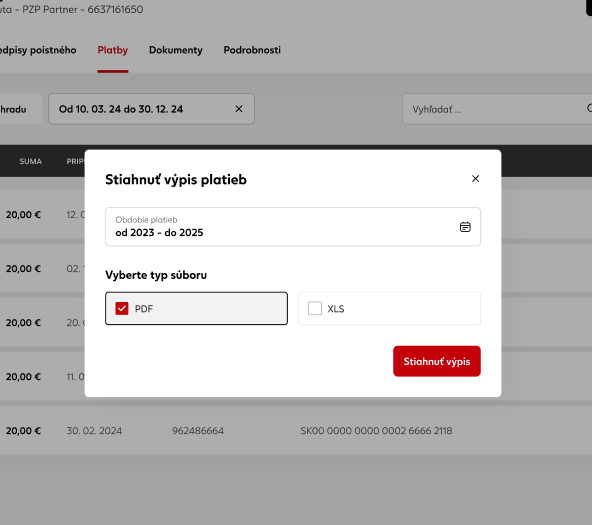The width and height of the screenshot is (592, 525).
Task: Click the Vyhľadať search field
Action: [497, 109]
